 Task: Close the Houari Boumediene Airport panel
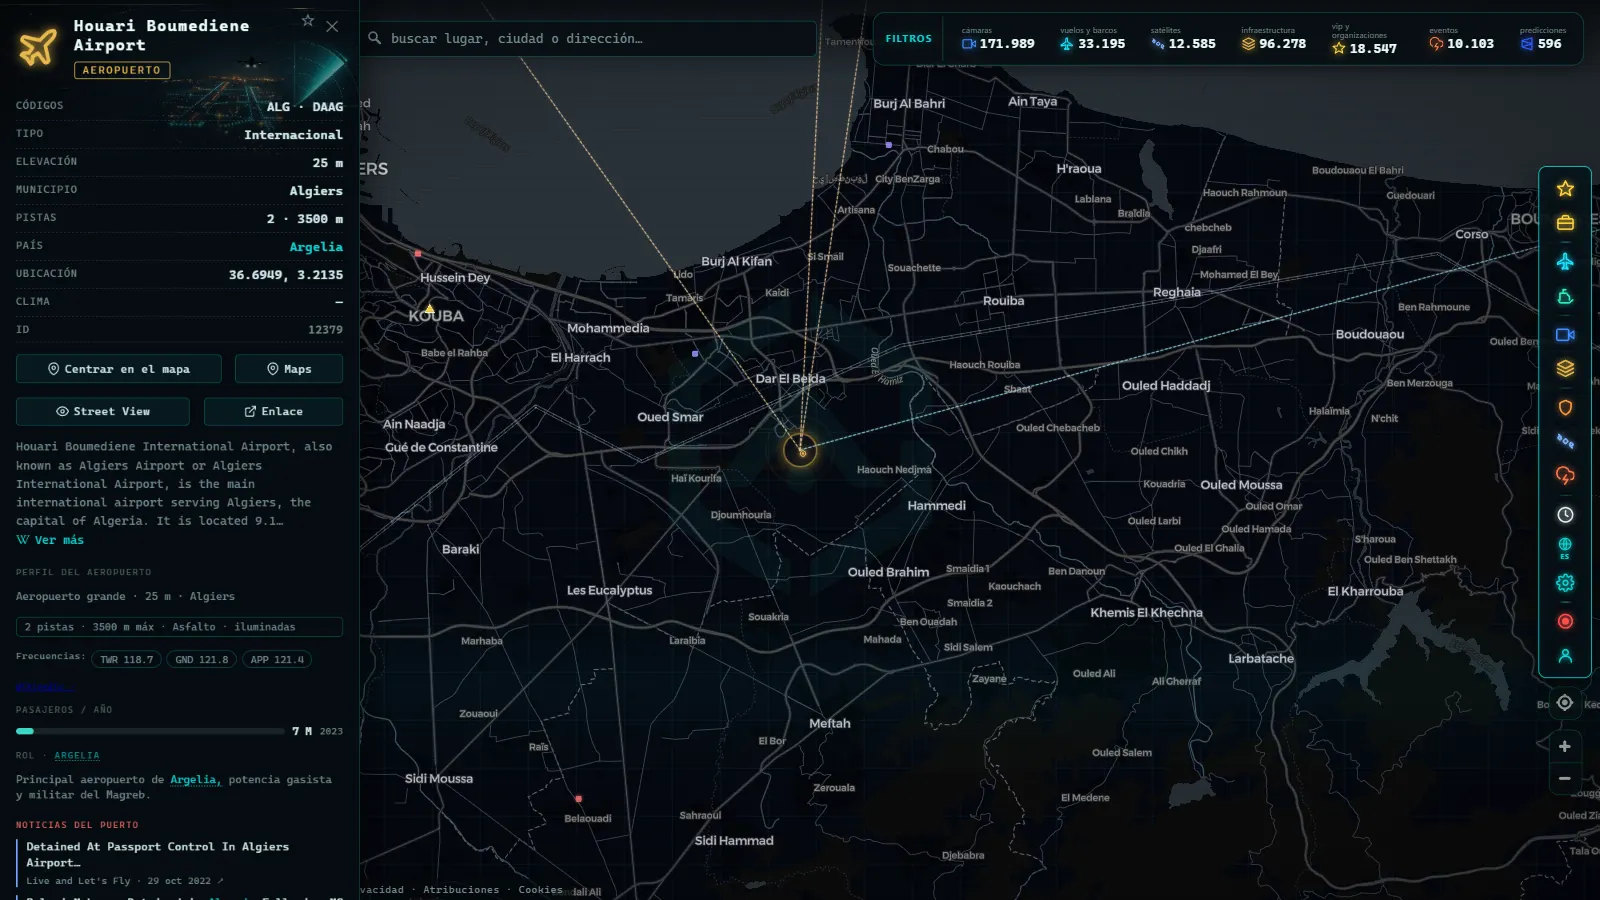pyautogui.click(x=332, y=26)
